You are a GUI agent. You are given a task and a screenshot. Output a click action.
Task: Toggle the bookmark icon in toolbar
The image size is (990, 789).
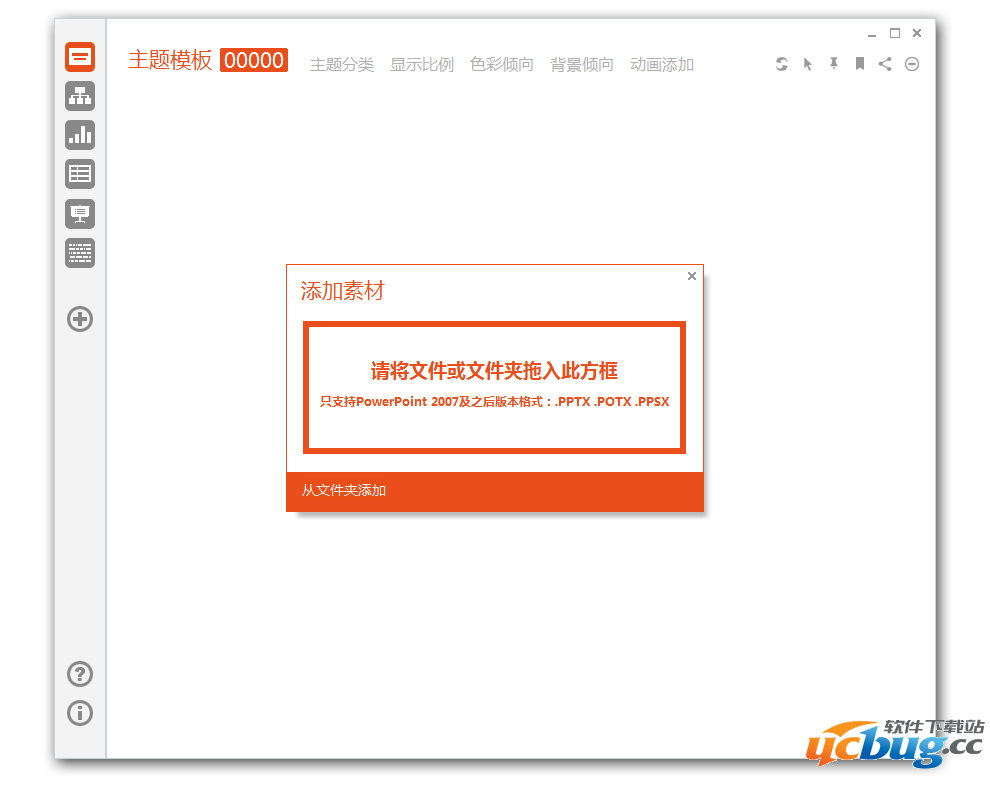coord(859,64)
